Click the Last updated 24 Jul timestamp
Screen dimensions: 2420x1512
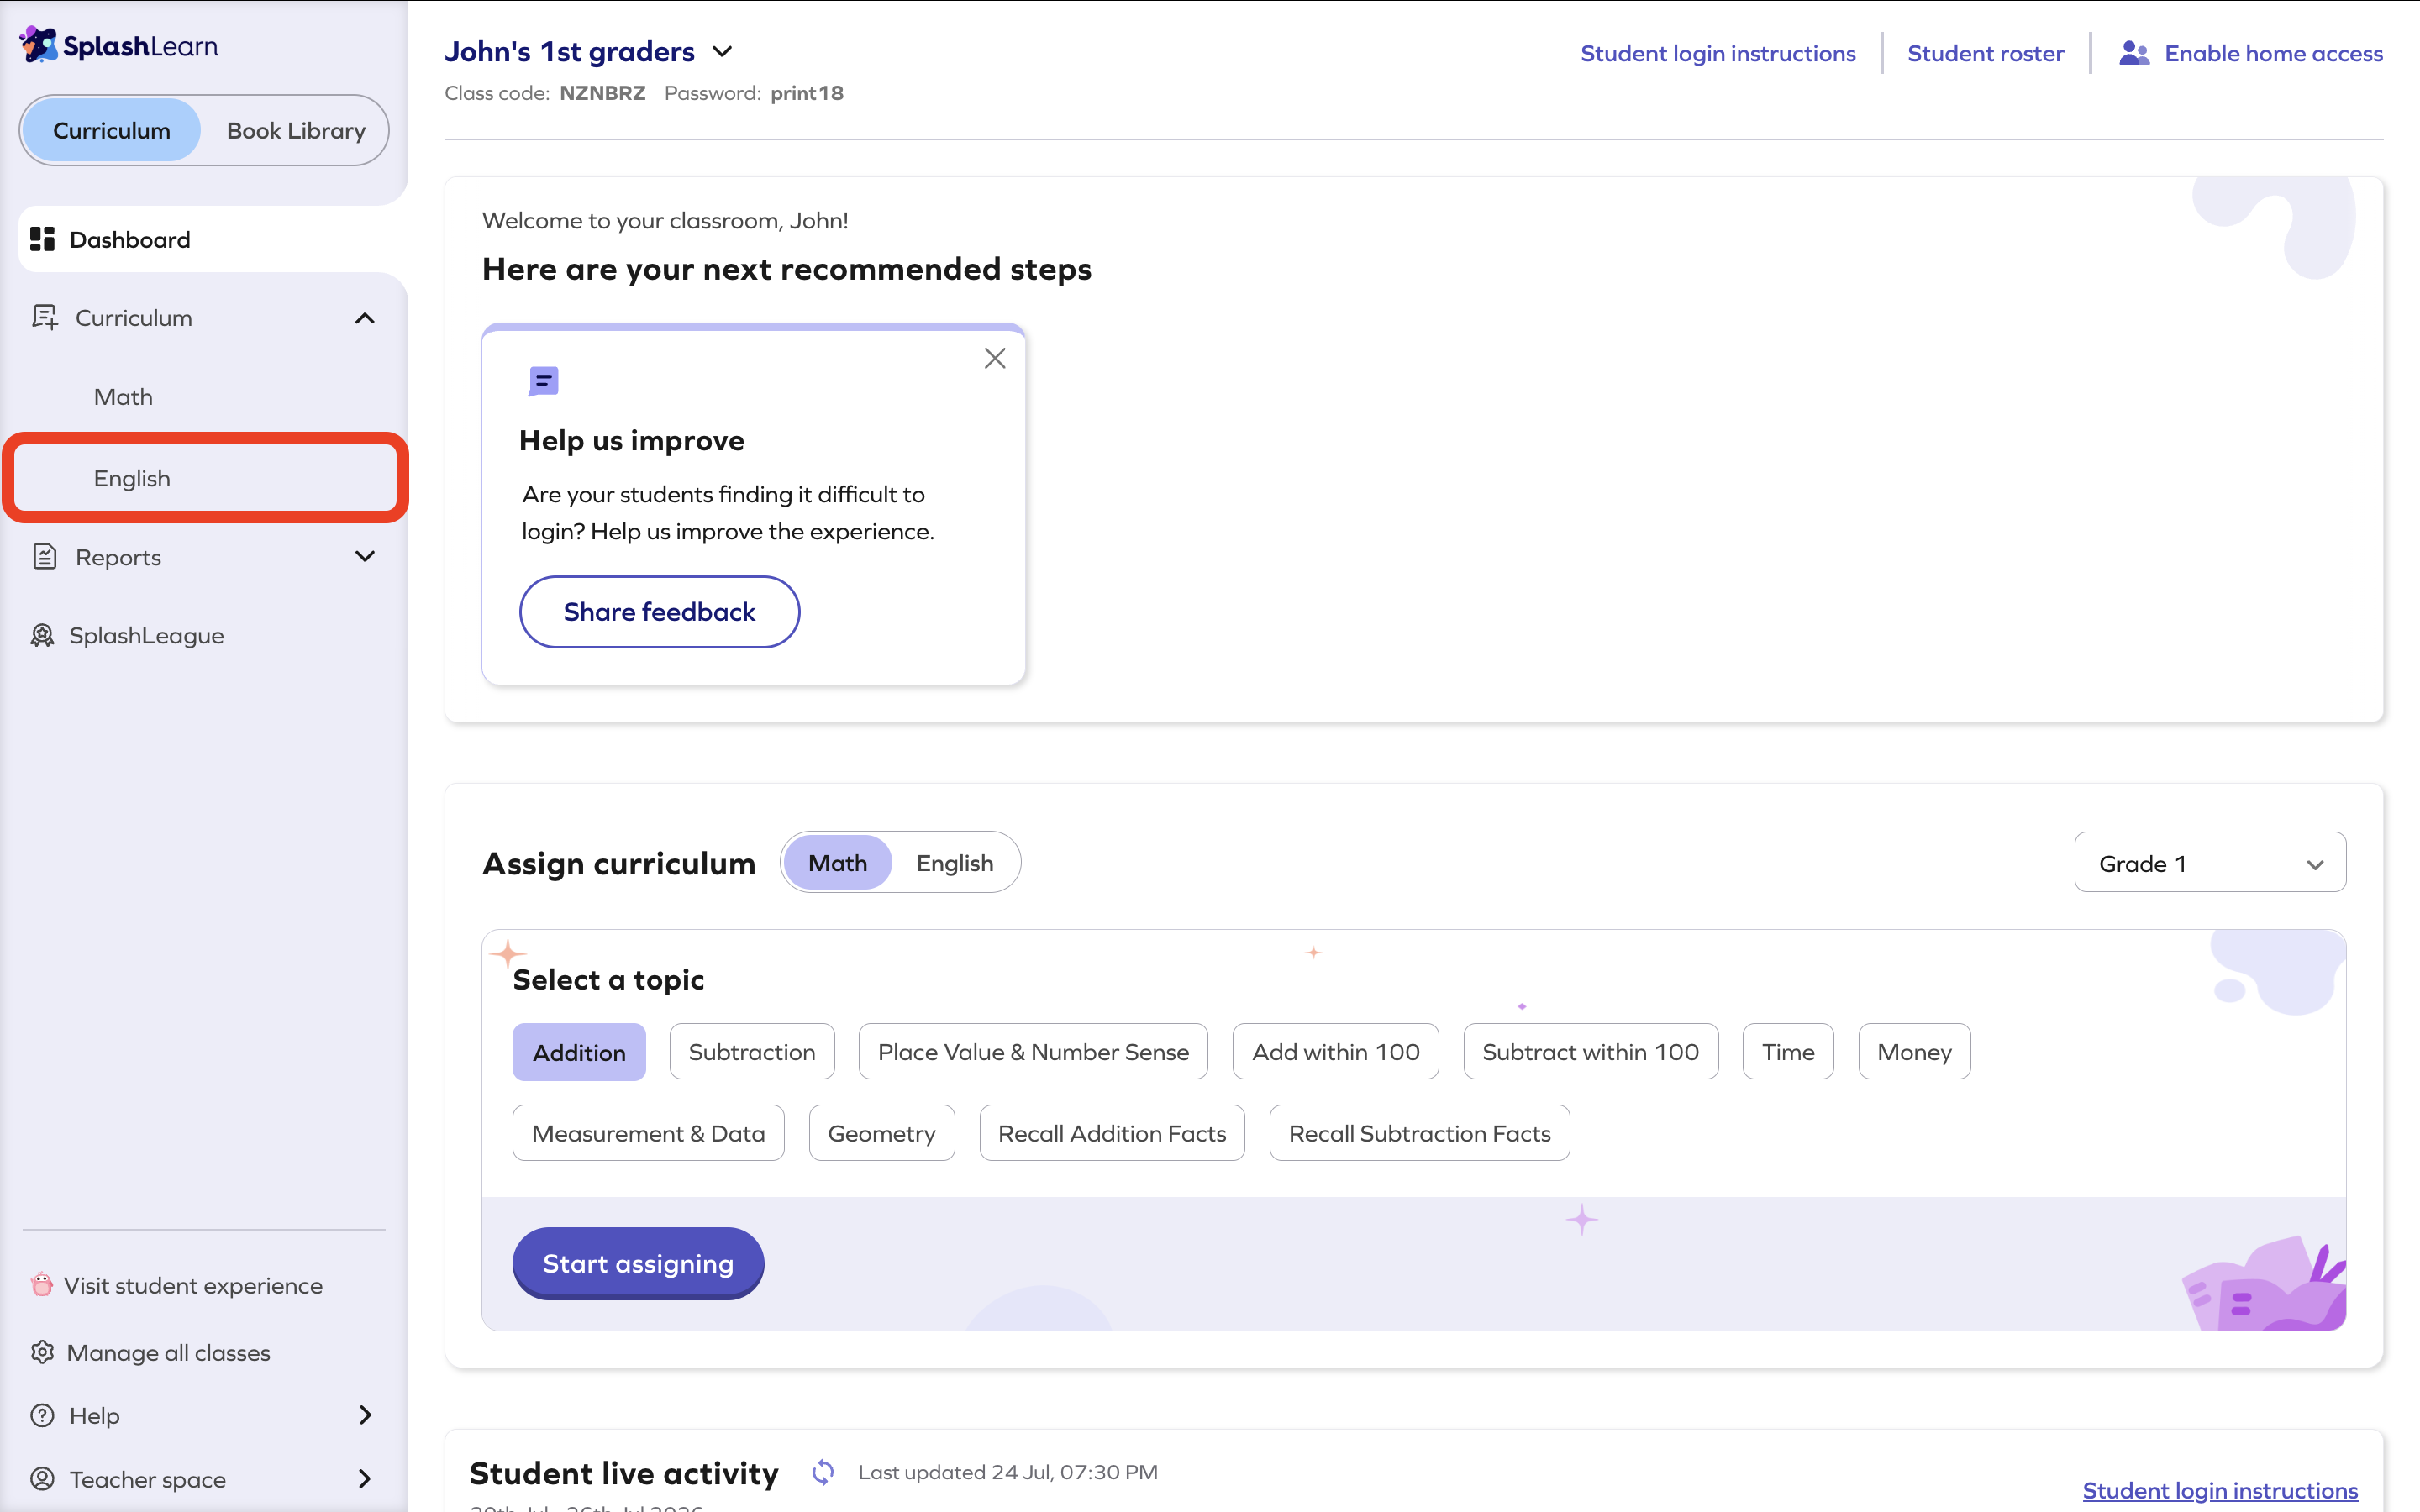click(x=1007, y=1472)
